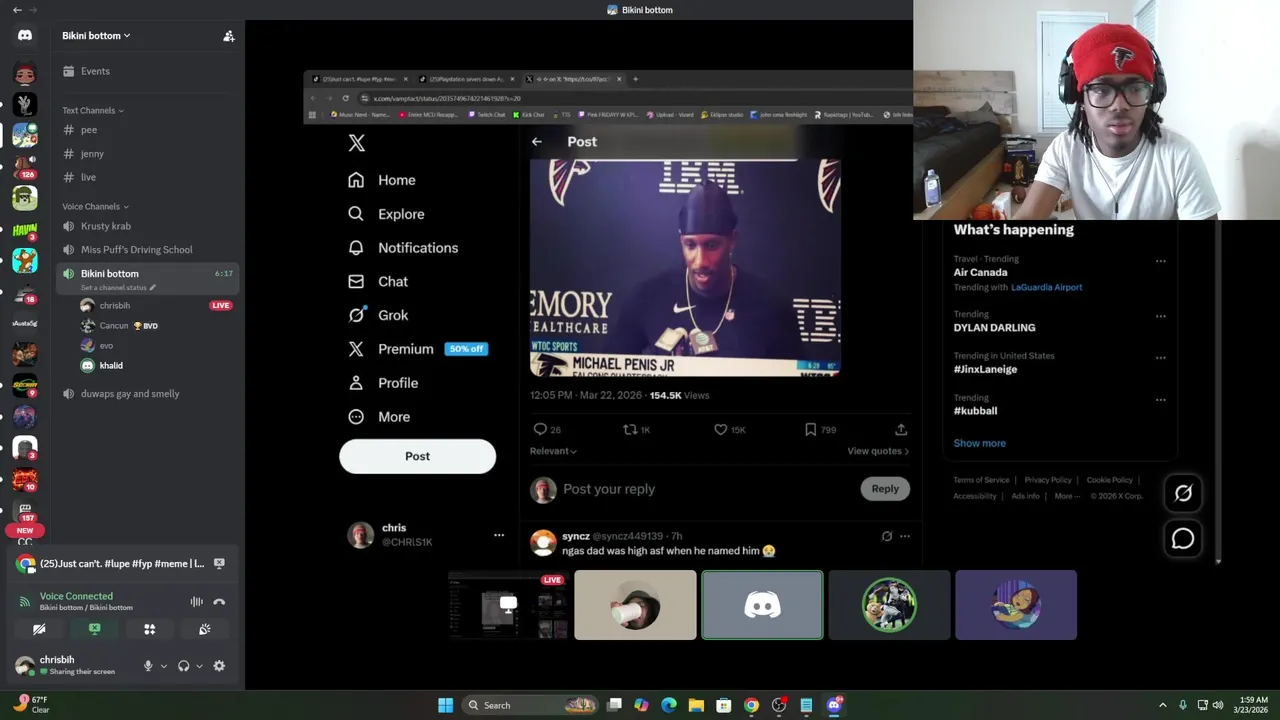Open chris account menu dots
The image size is (1280, 720).
pyautogui.click(x=499, y=535)
